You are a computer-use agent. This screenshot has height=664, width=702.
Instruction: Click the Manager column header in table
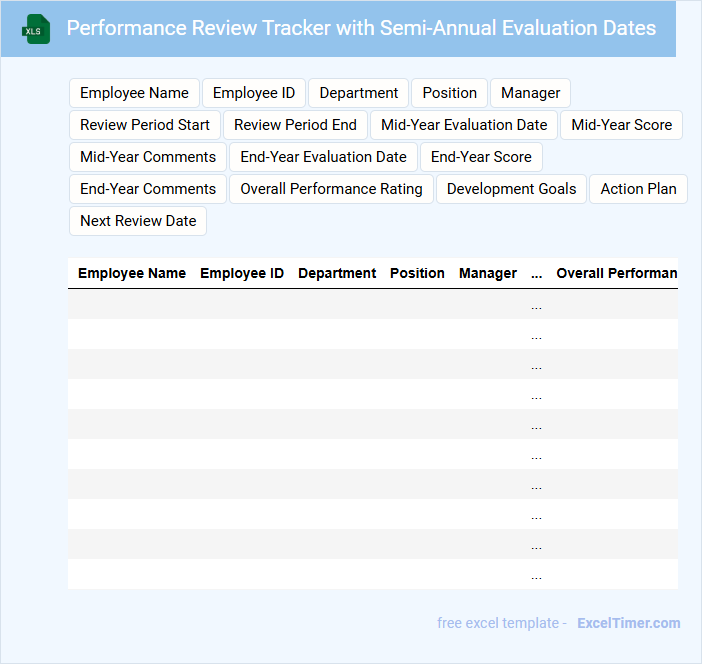point(488,273)
